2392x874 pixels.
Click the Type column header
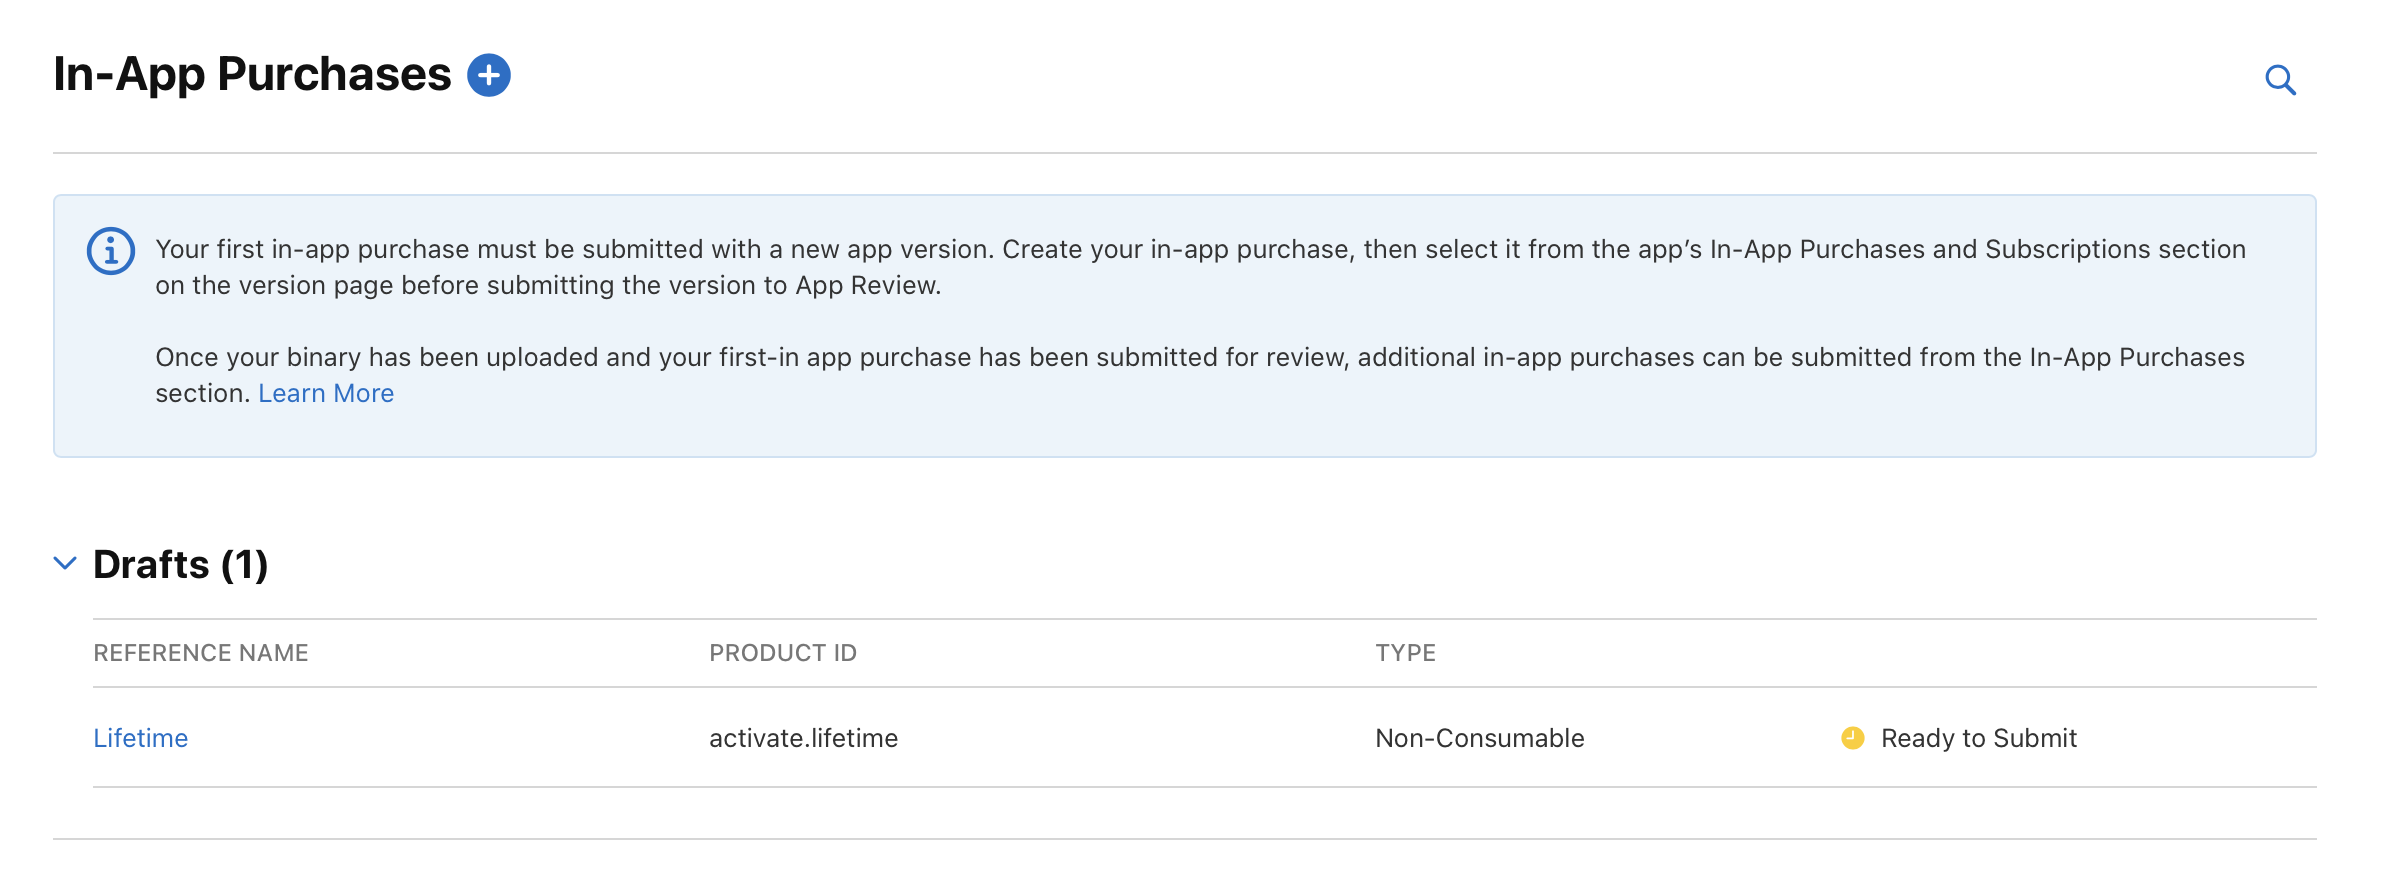tap(1405, 653)
